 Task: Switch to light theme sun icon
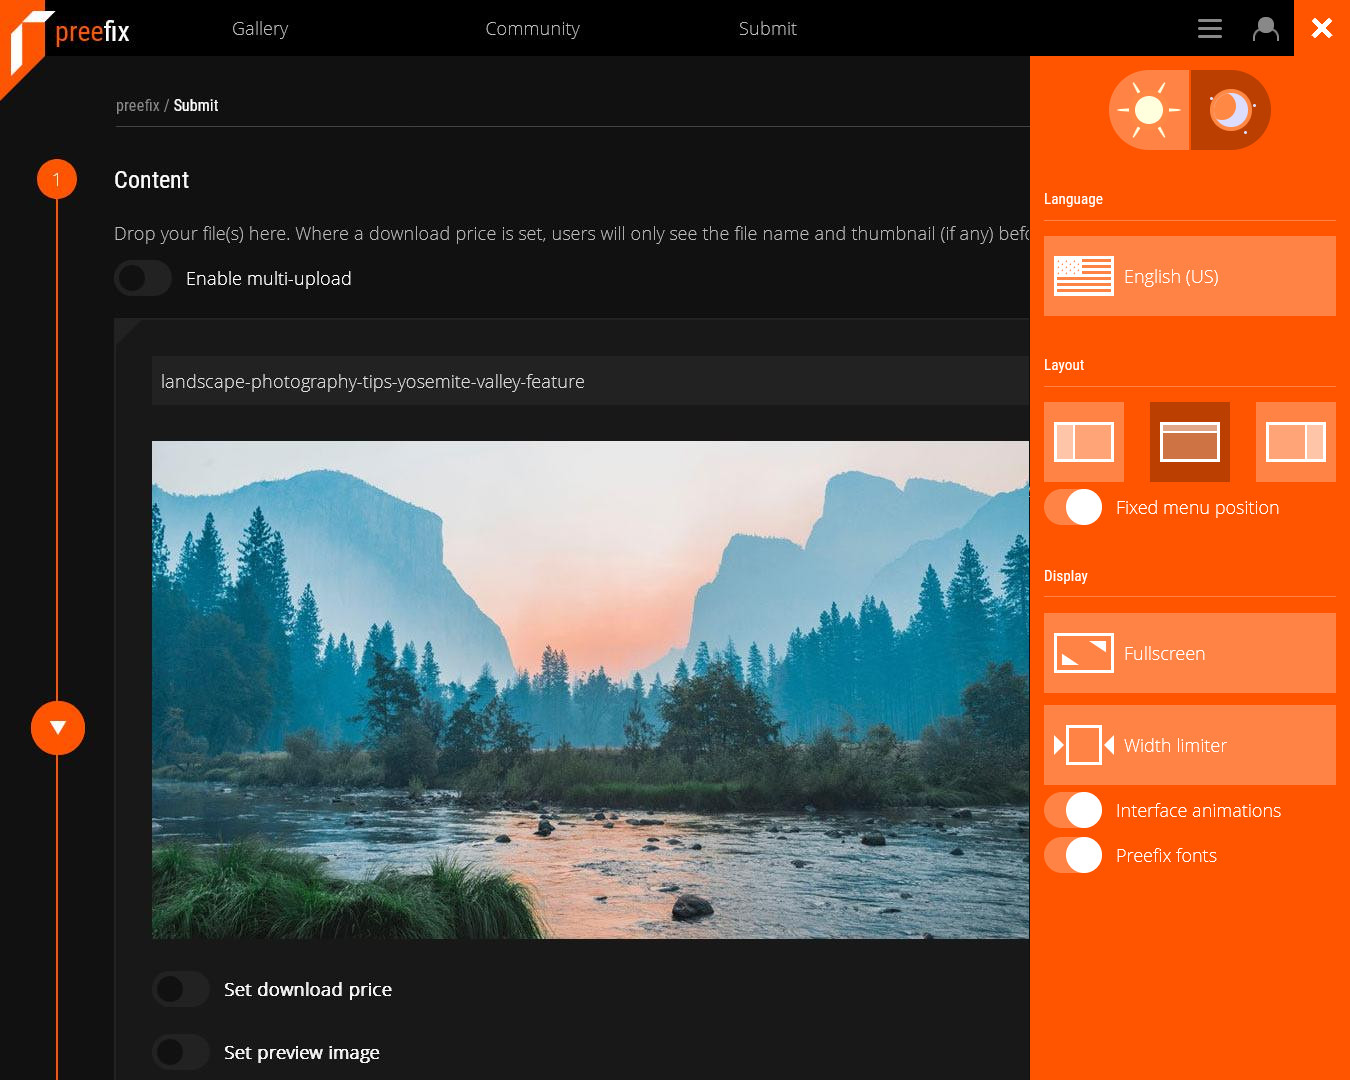point(1149,110)
